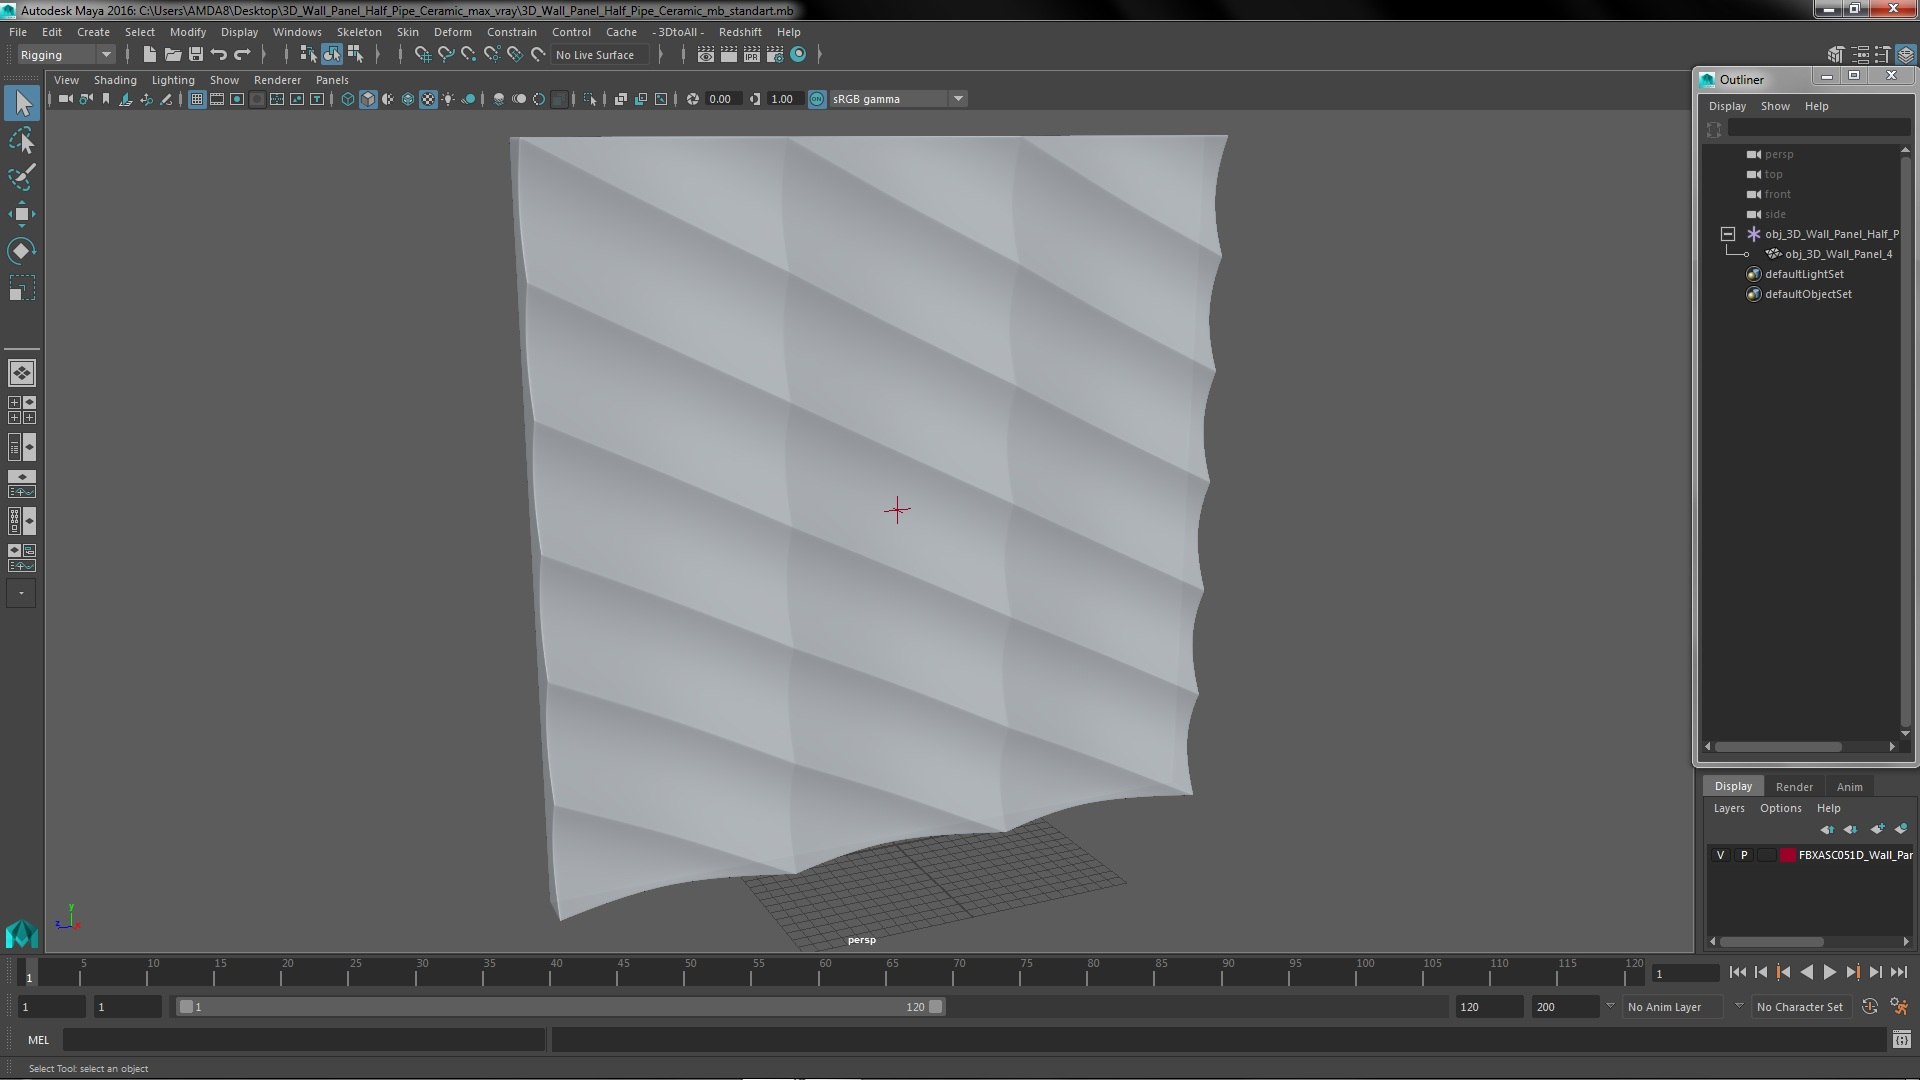The height and width of the screenshot is (1080, 1920).
Task: Open the Rigging menu set dropdown
Action: [x=66, y=55]
